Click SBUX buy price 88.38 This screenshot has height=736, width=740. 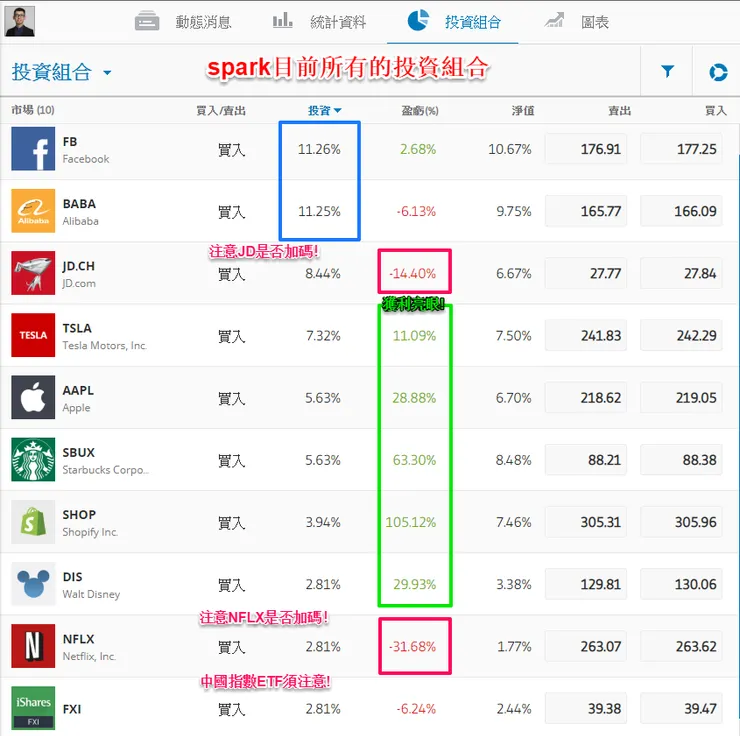pyautogui.click(x=681, y=460)
